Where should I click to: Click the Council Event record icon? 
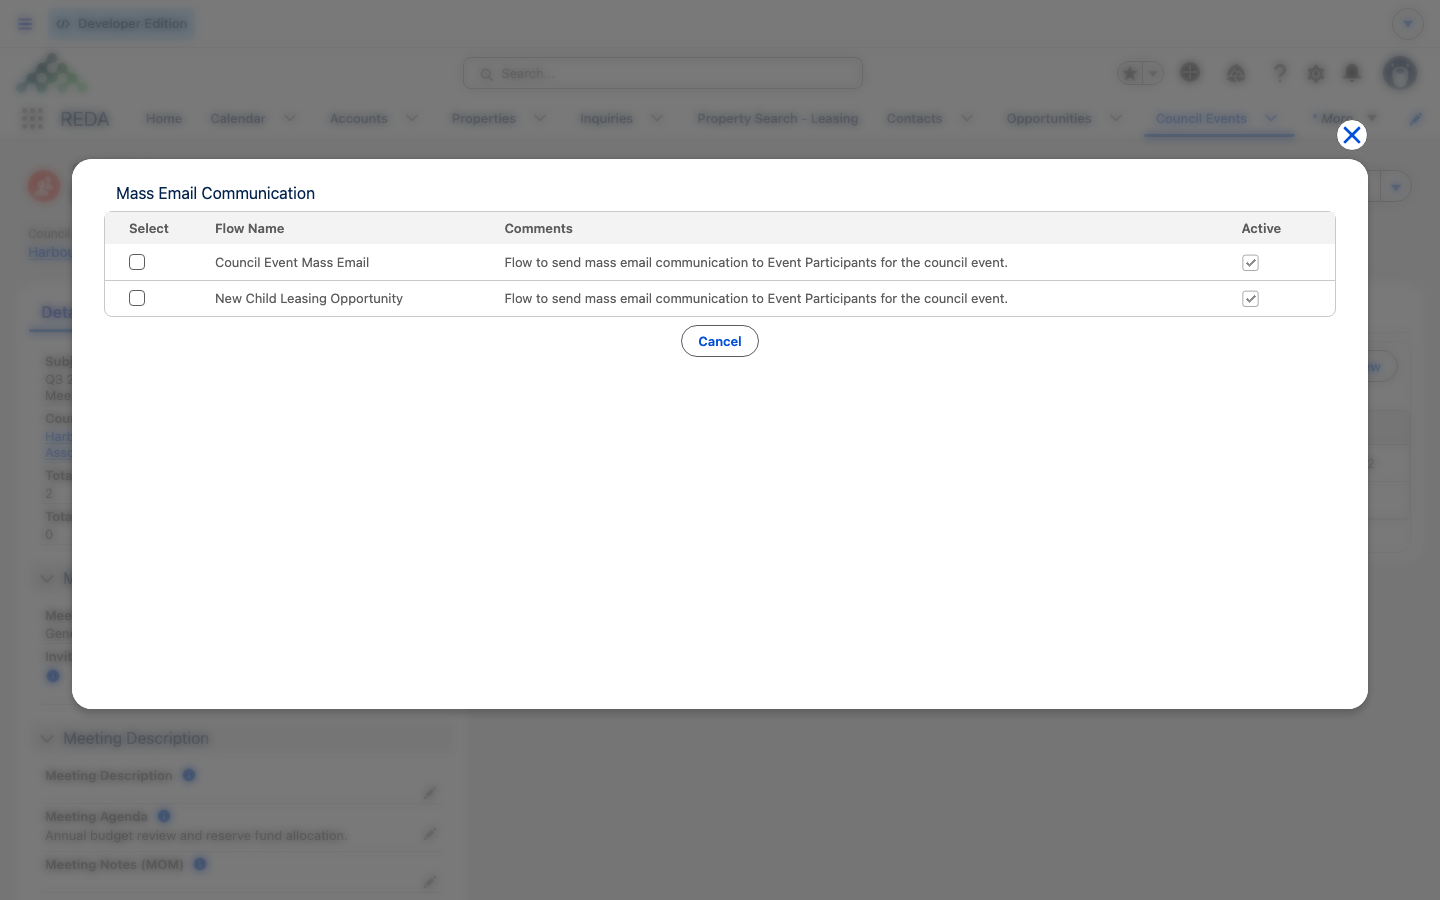coord(44,186)
